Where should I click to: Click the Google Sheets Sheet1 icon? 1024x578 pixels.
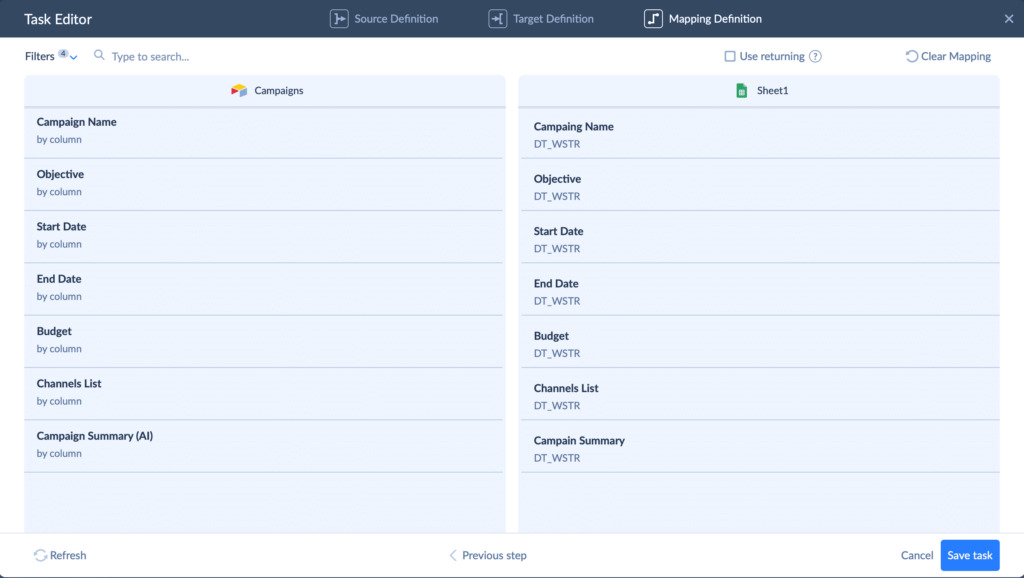(x=742, y=90)
